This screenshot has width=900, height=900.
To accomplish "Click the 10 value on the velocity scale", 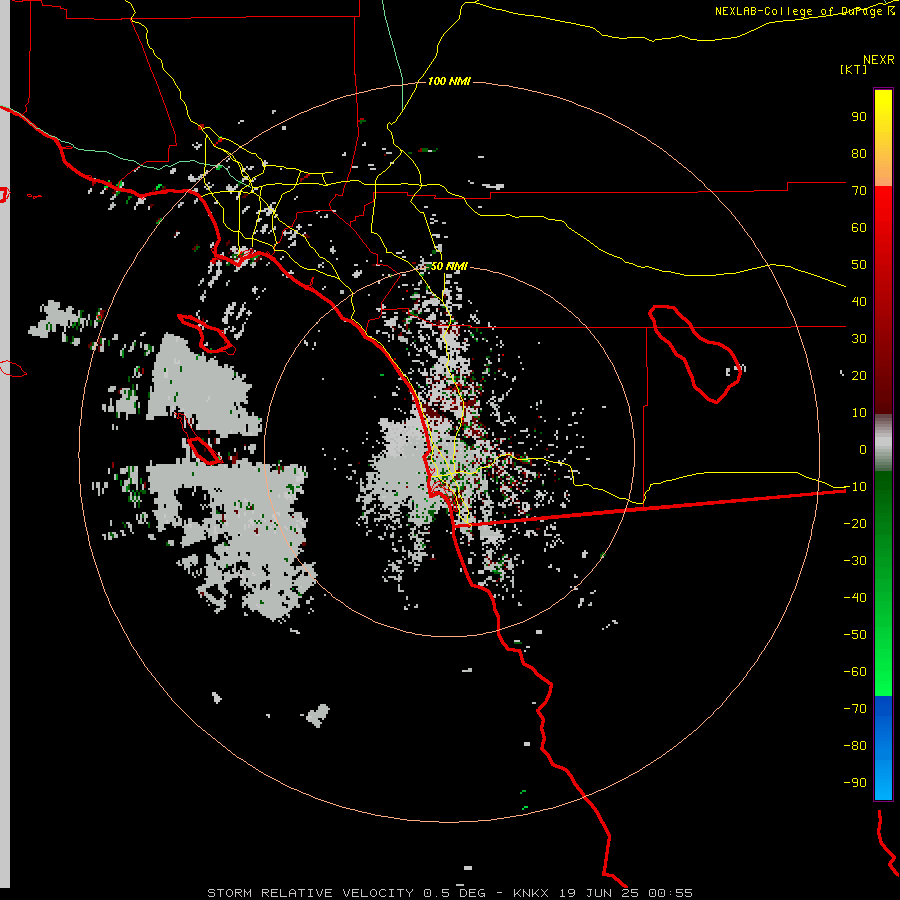I will click(x=859, y=413).
